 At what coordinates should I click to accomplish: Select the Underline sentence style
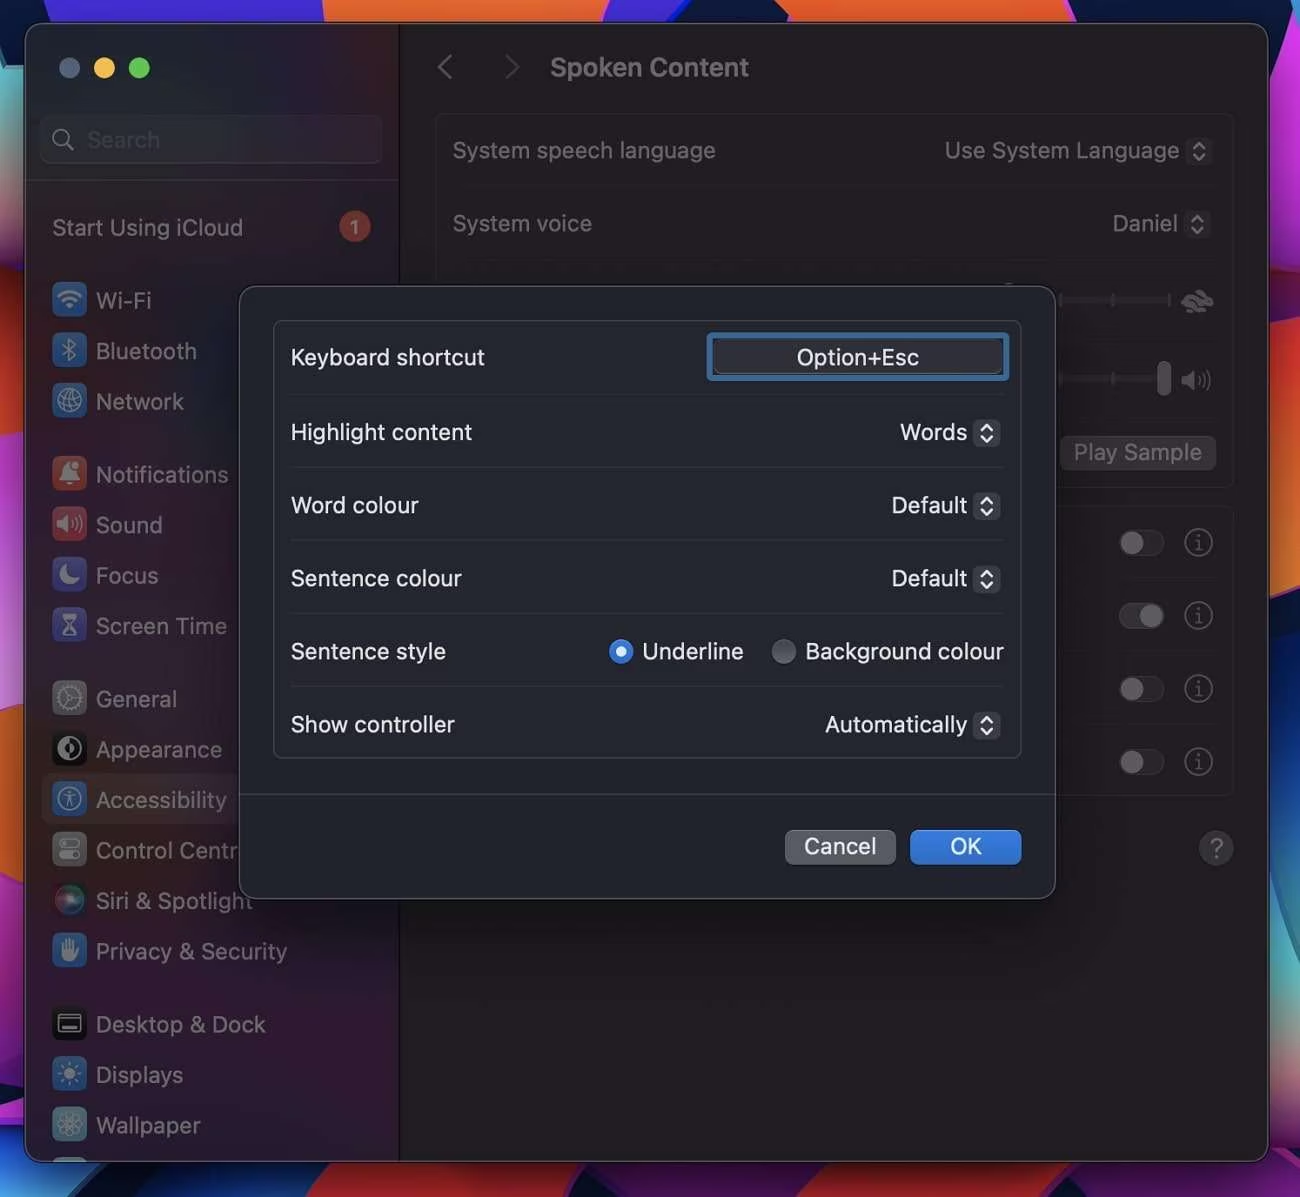tap(621, 651)
